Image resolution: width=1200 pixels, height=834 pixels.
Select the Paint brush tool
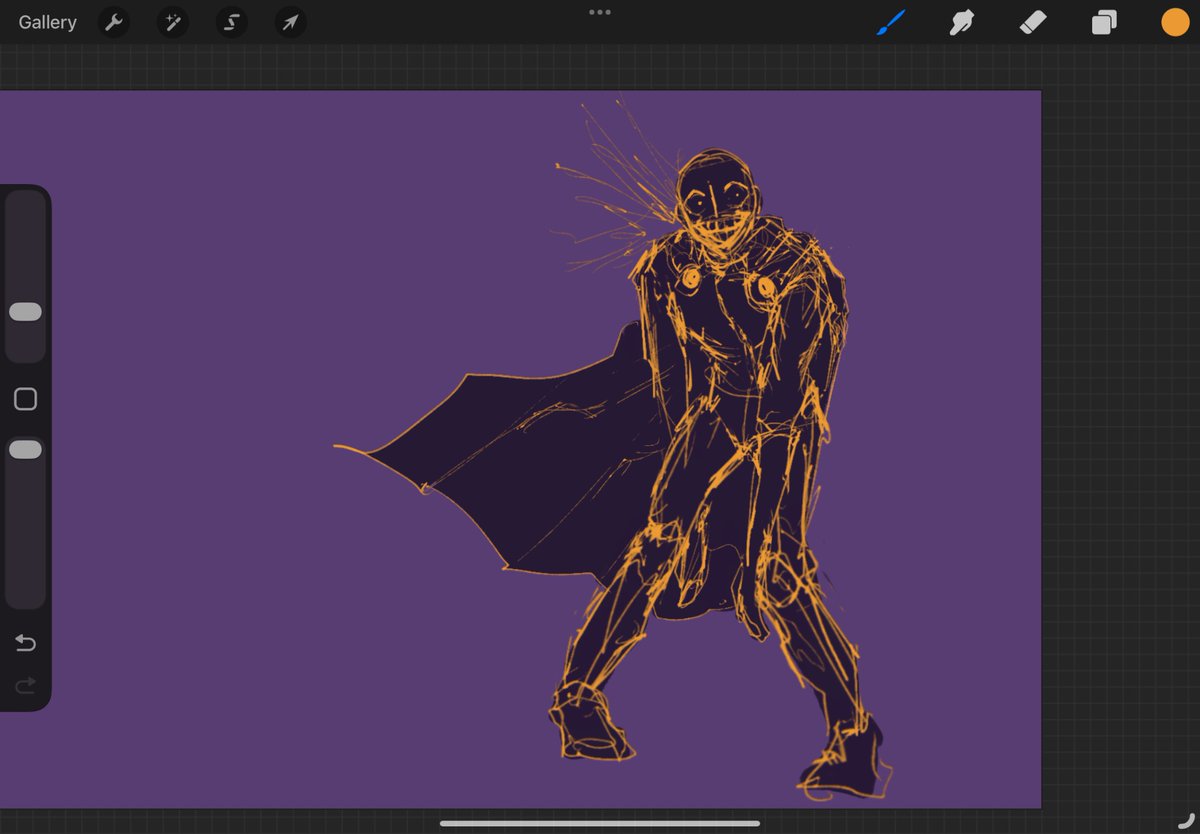(x=890, y=22)
